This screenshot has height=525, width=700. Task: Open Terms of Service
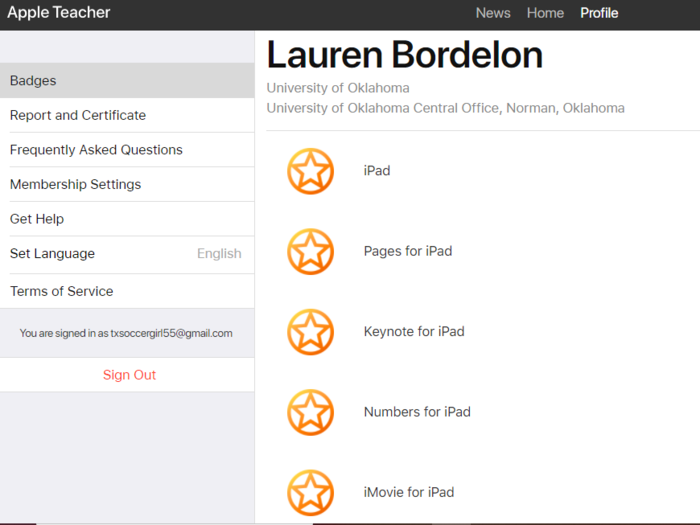(x=61, y=291)
